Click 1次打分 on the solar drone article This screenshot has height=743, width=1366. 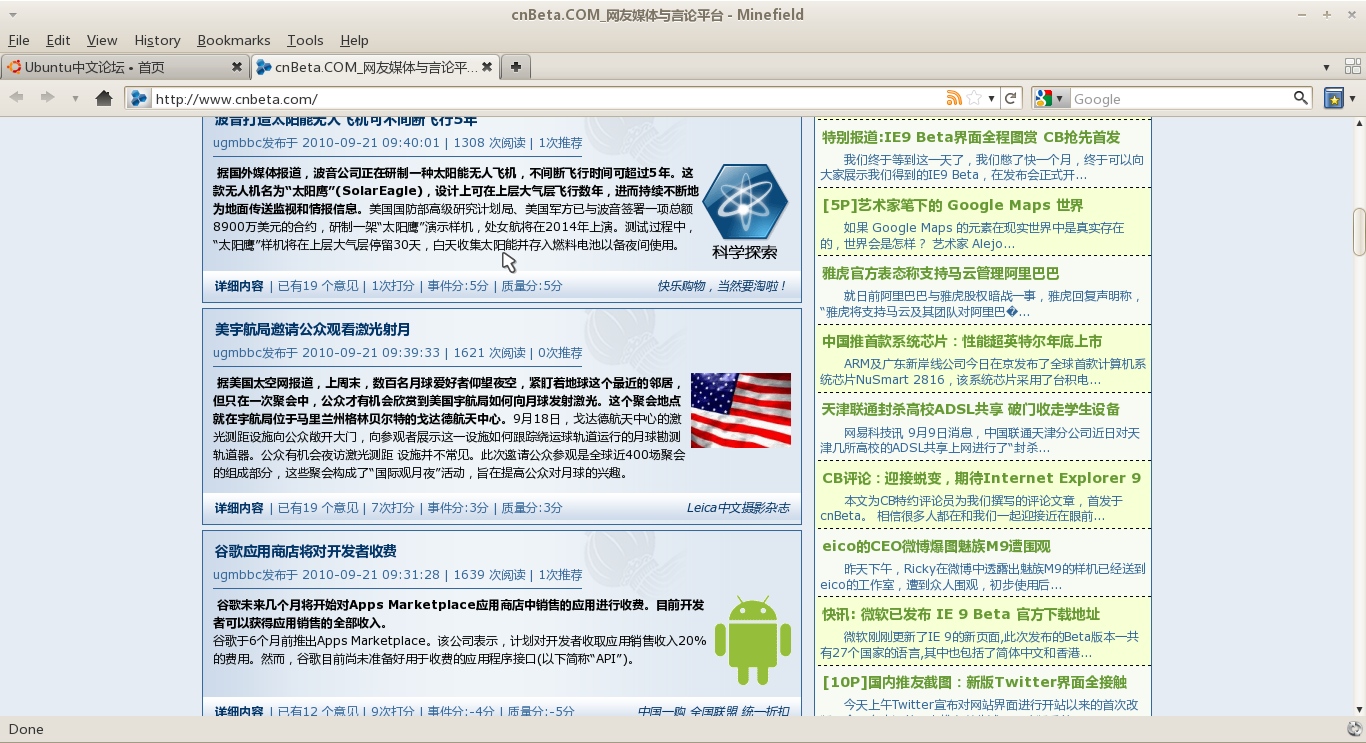point(393,286)
